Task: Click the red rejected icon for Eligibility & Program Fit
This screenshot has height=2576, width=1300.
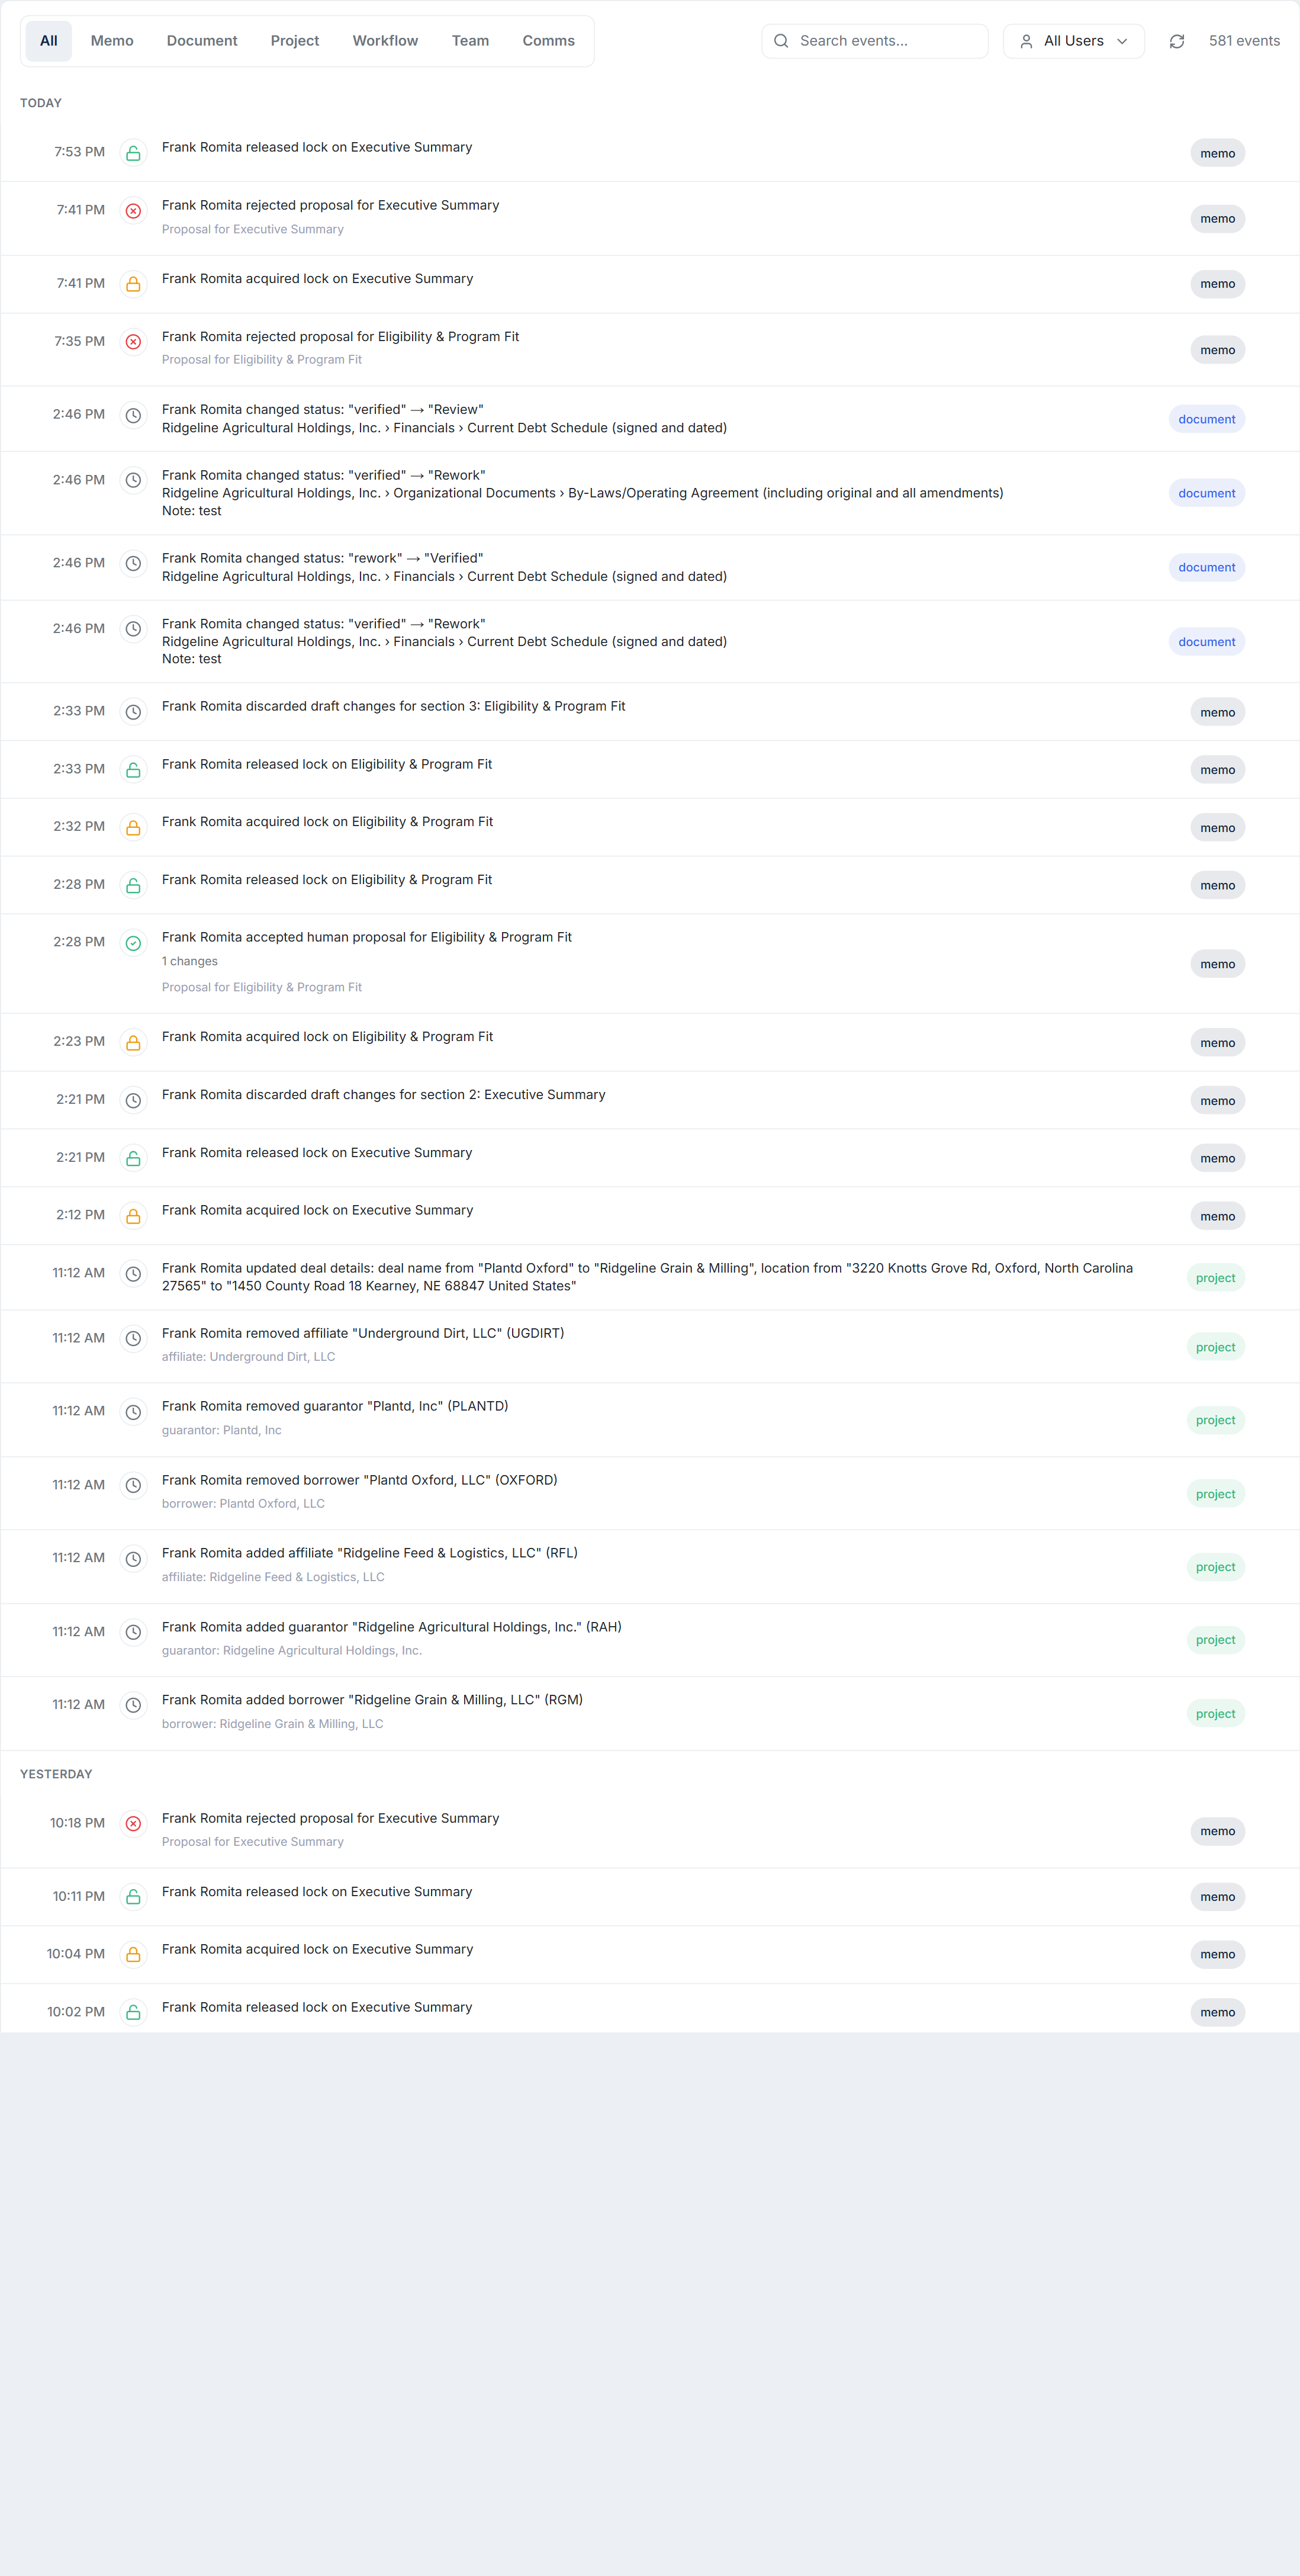Action: pyautogui.click(x=133, y=341)
